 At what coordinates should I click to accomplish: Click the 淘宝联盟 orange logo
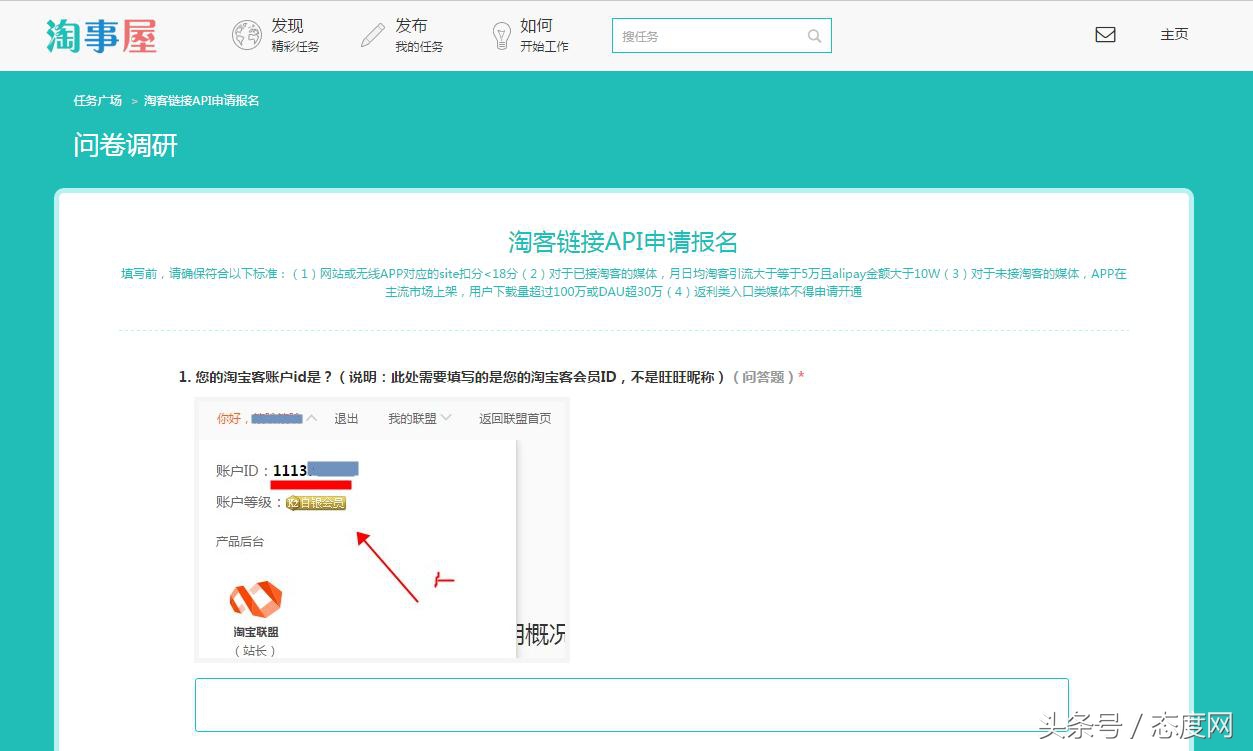pyautogui.click(x=256, y=600)
